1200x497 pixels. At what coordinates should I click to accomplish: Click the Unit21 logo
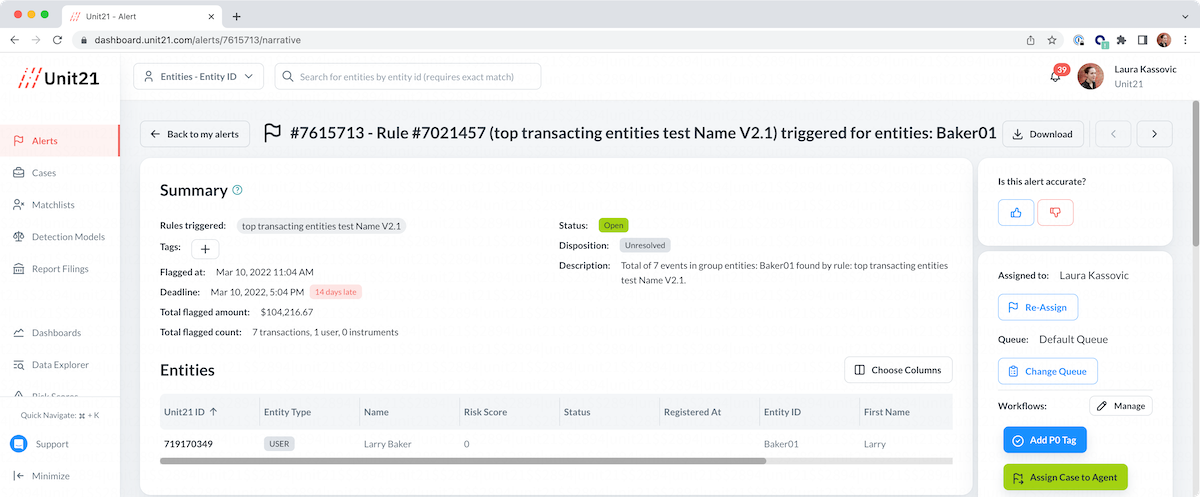[x=59, y=77]
